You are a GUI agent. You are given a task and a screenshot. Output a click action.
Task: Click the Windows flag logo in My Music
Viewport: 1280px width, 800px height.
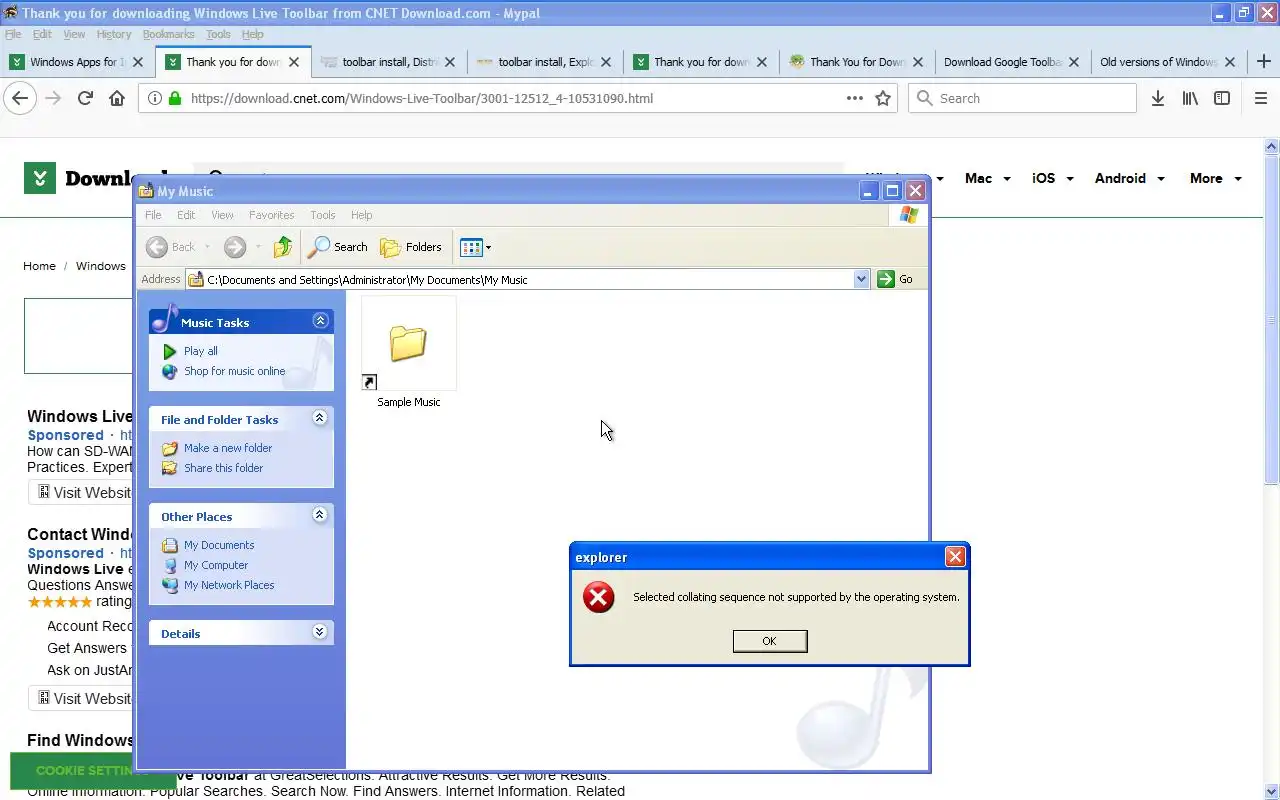(908, 215)
